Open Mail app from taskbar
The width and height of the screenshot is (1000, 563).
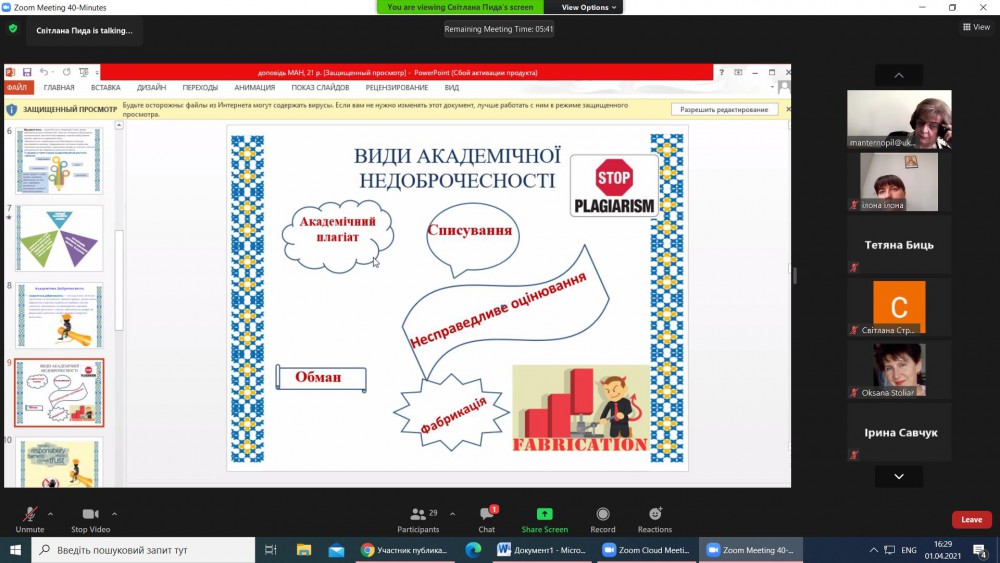pyautogui.click(x=337, y=550)
